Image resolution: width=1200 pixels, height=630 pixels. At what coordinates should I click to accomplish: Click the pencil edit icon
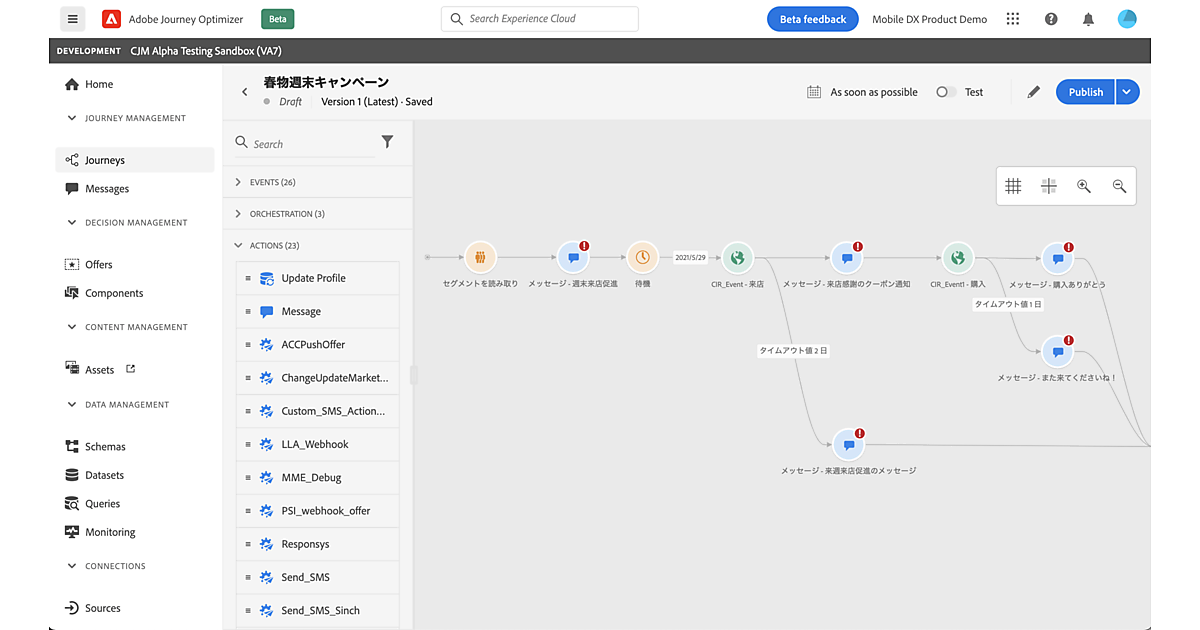1033,92
